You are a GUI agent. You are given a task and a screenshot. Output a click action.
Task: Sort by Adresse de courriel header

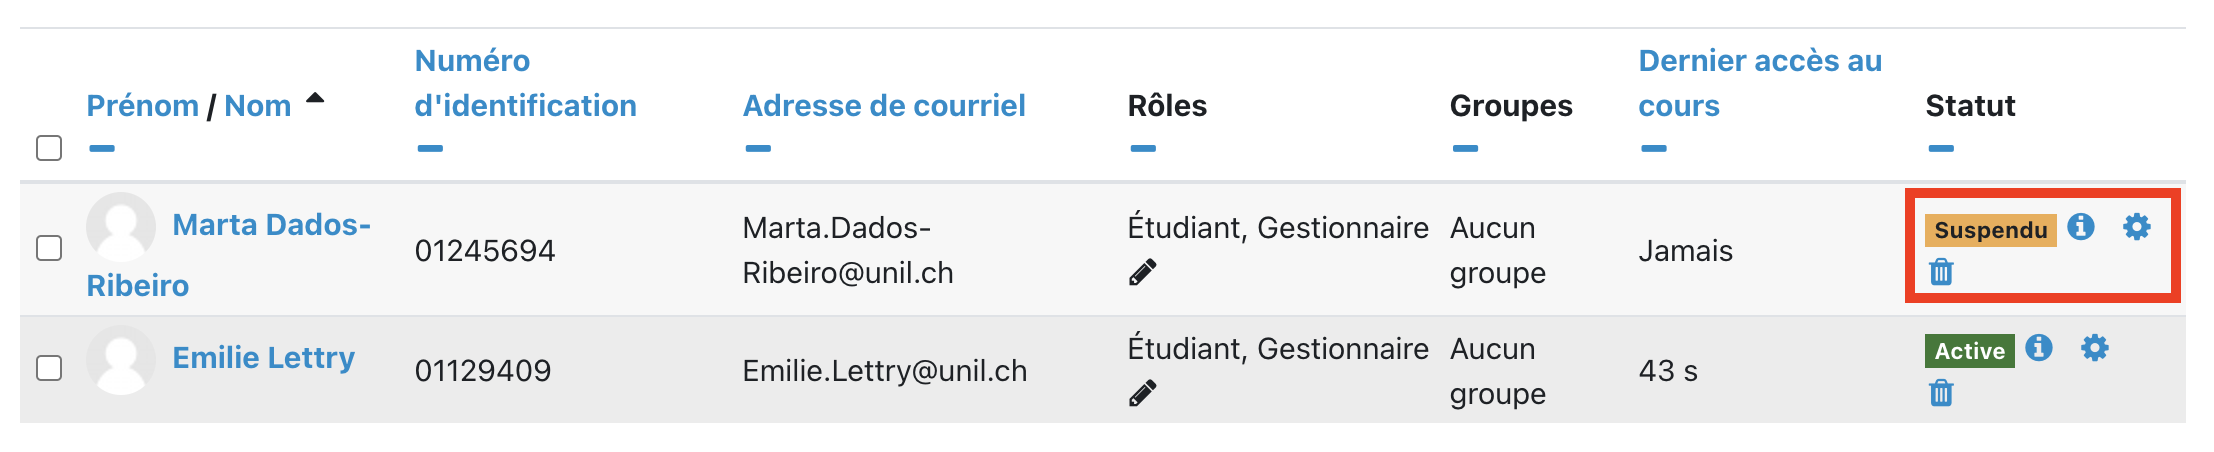click(x=883, y=106)
